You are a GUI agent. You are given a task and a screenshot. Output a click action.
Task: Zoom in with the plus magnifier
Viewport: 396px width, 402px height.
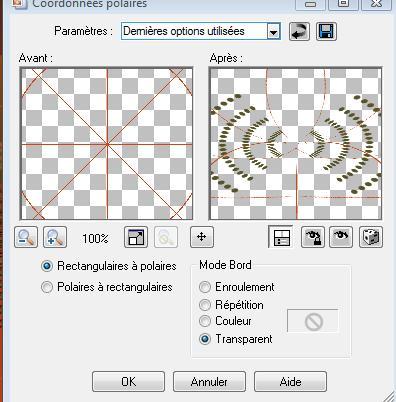click(x=55, y=237)
